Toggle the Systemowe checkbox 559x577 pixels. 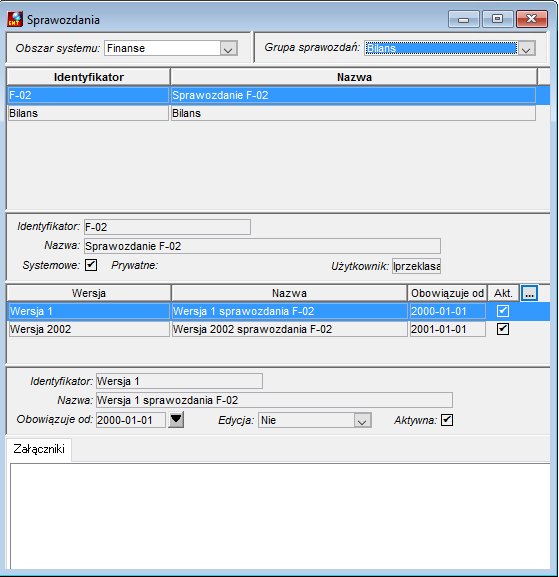pos(91,265)
